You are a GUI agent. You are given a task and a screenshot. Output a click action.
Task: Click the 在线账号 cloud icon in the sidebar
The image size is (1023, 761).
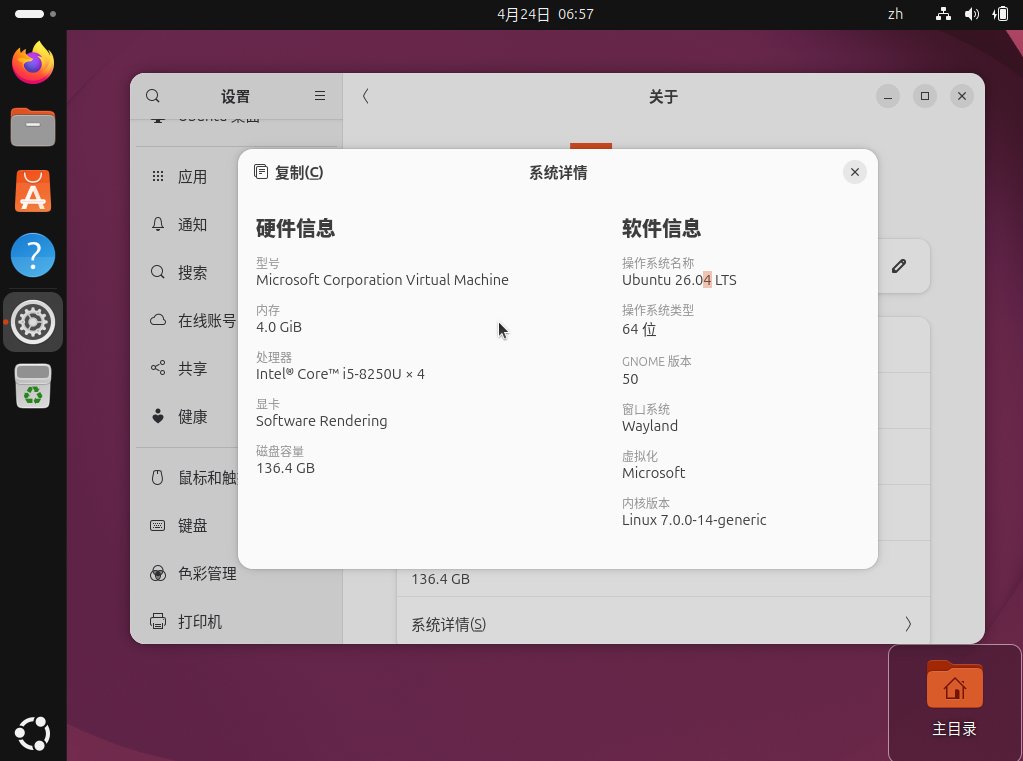point(158,320)
